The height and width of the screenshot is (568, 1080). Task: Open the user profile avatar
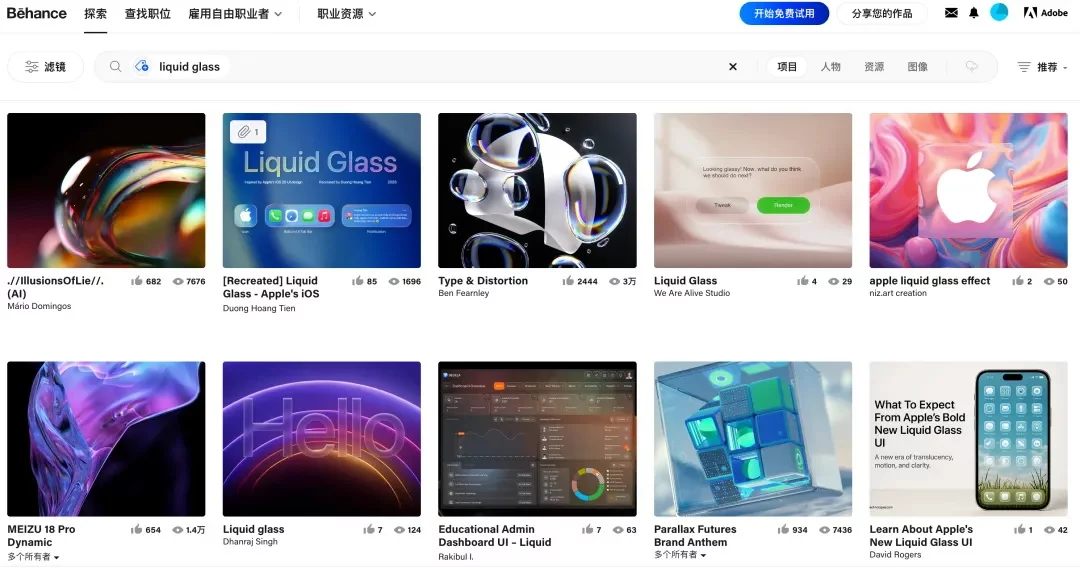999,12
